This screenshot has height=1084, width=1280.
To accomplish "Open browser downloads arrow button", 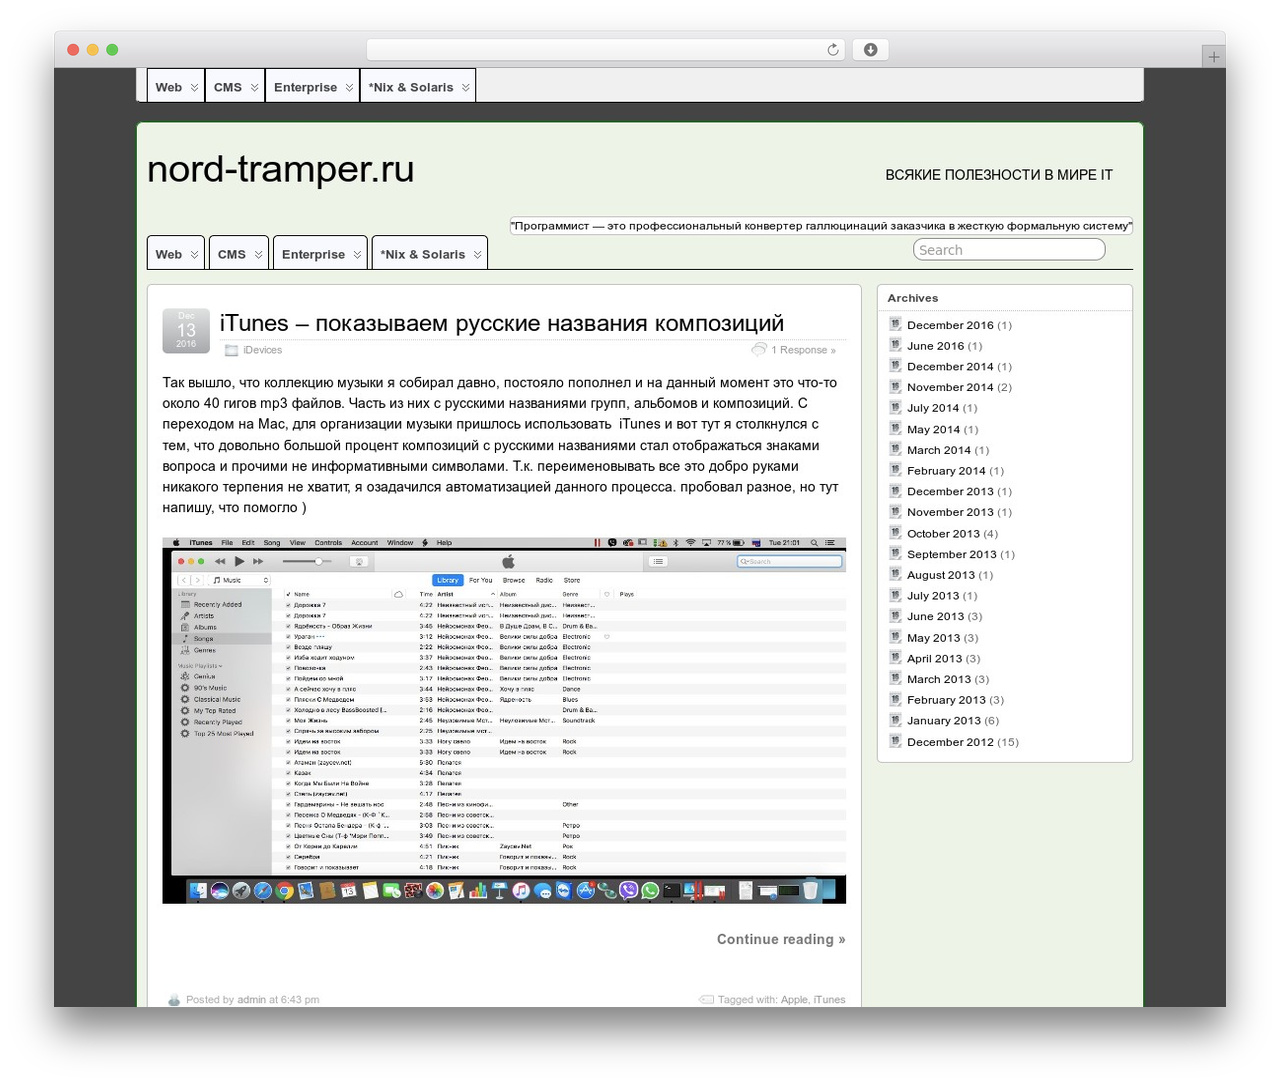I will click(870, 50).
